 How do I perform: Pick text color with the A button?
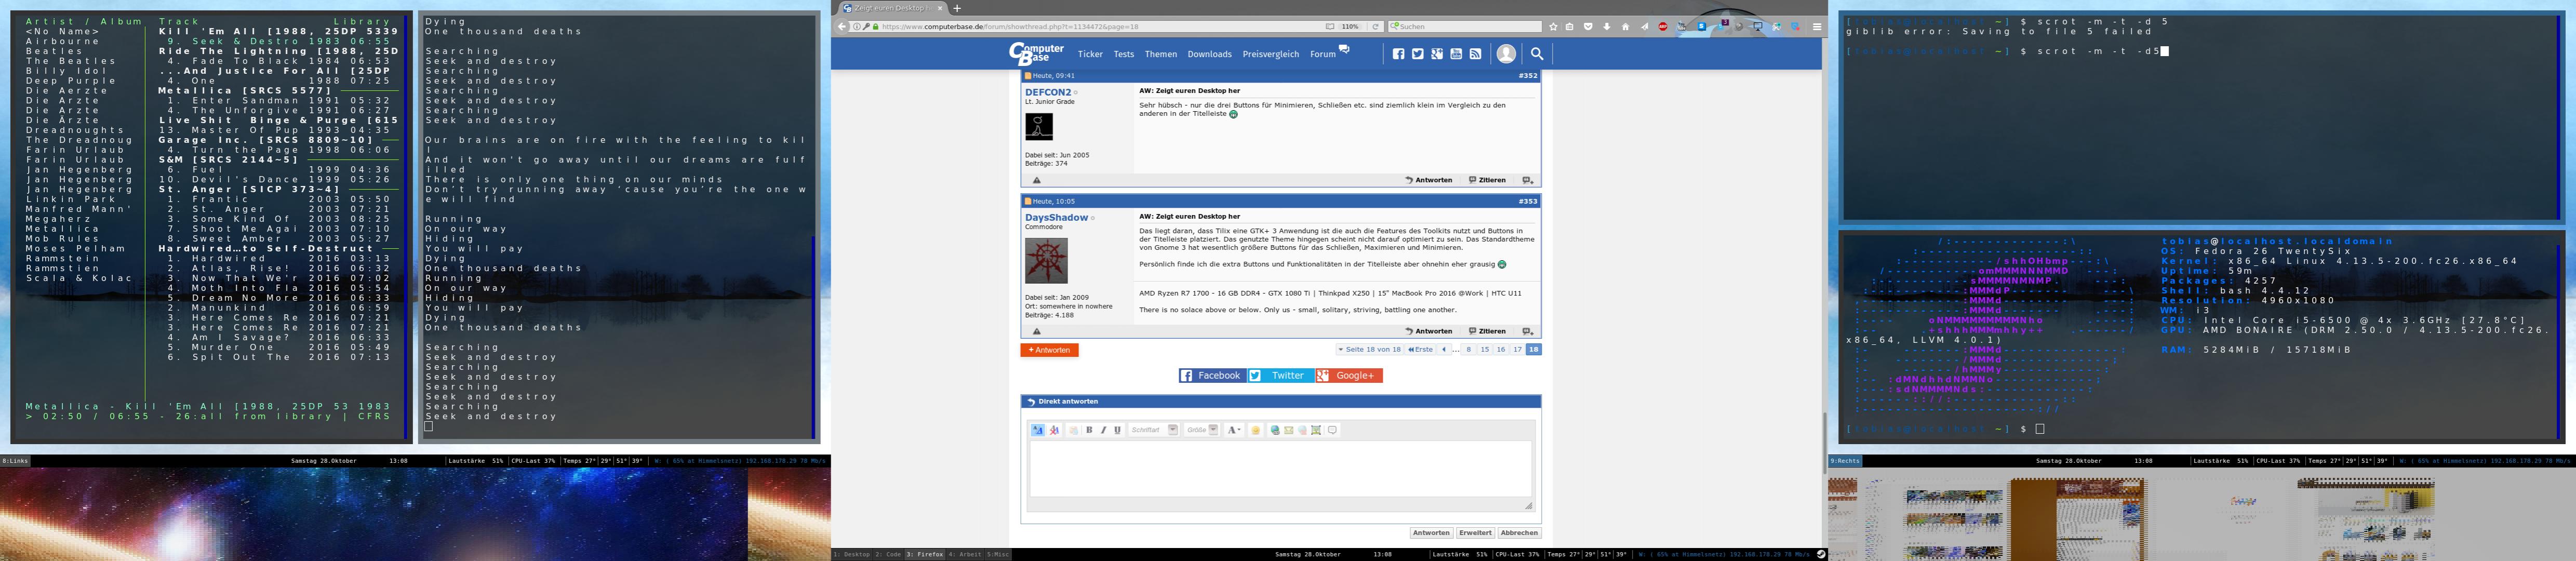(x=1234, y=430)
